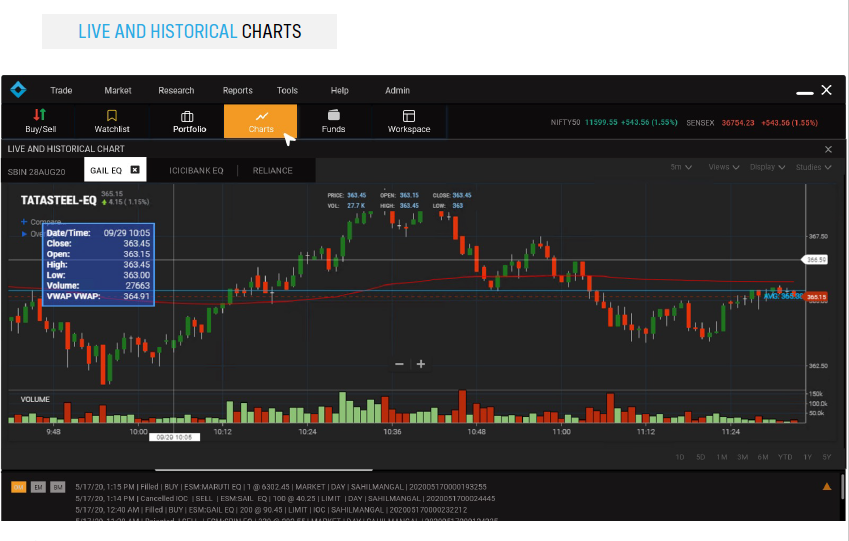Open the Admin menu
849x541 pixels.
(x=397, y=90)
